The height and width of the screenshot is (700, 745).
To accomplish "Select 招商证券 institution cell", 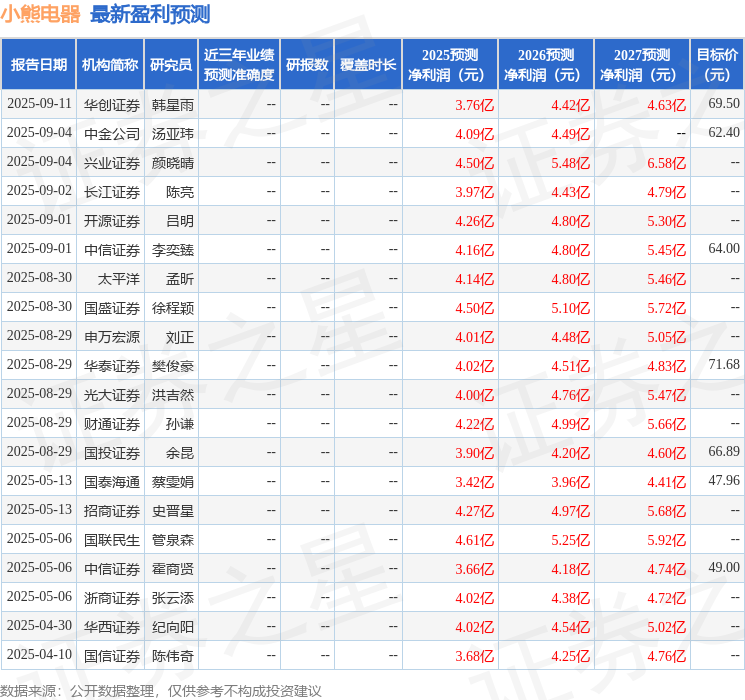I will 112,511.
